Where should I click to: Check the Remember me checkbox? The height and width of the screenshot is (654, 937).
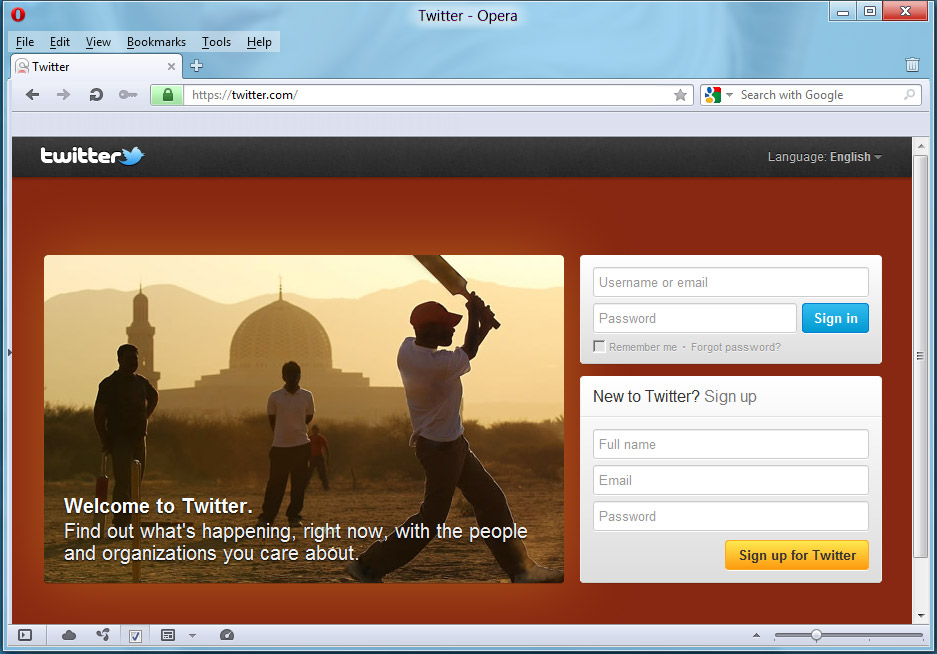(599, 346)
